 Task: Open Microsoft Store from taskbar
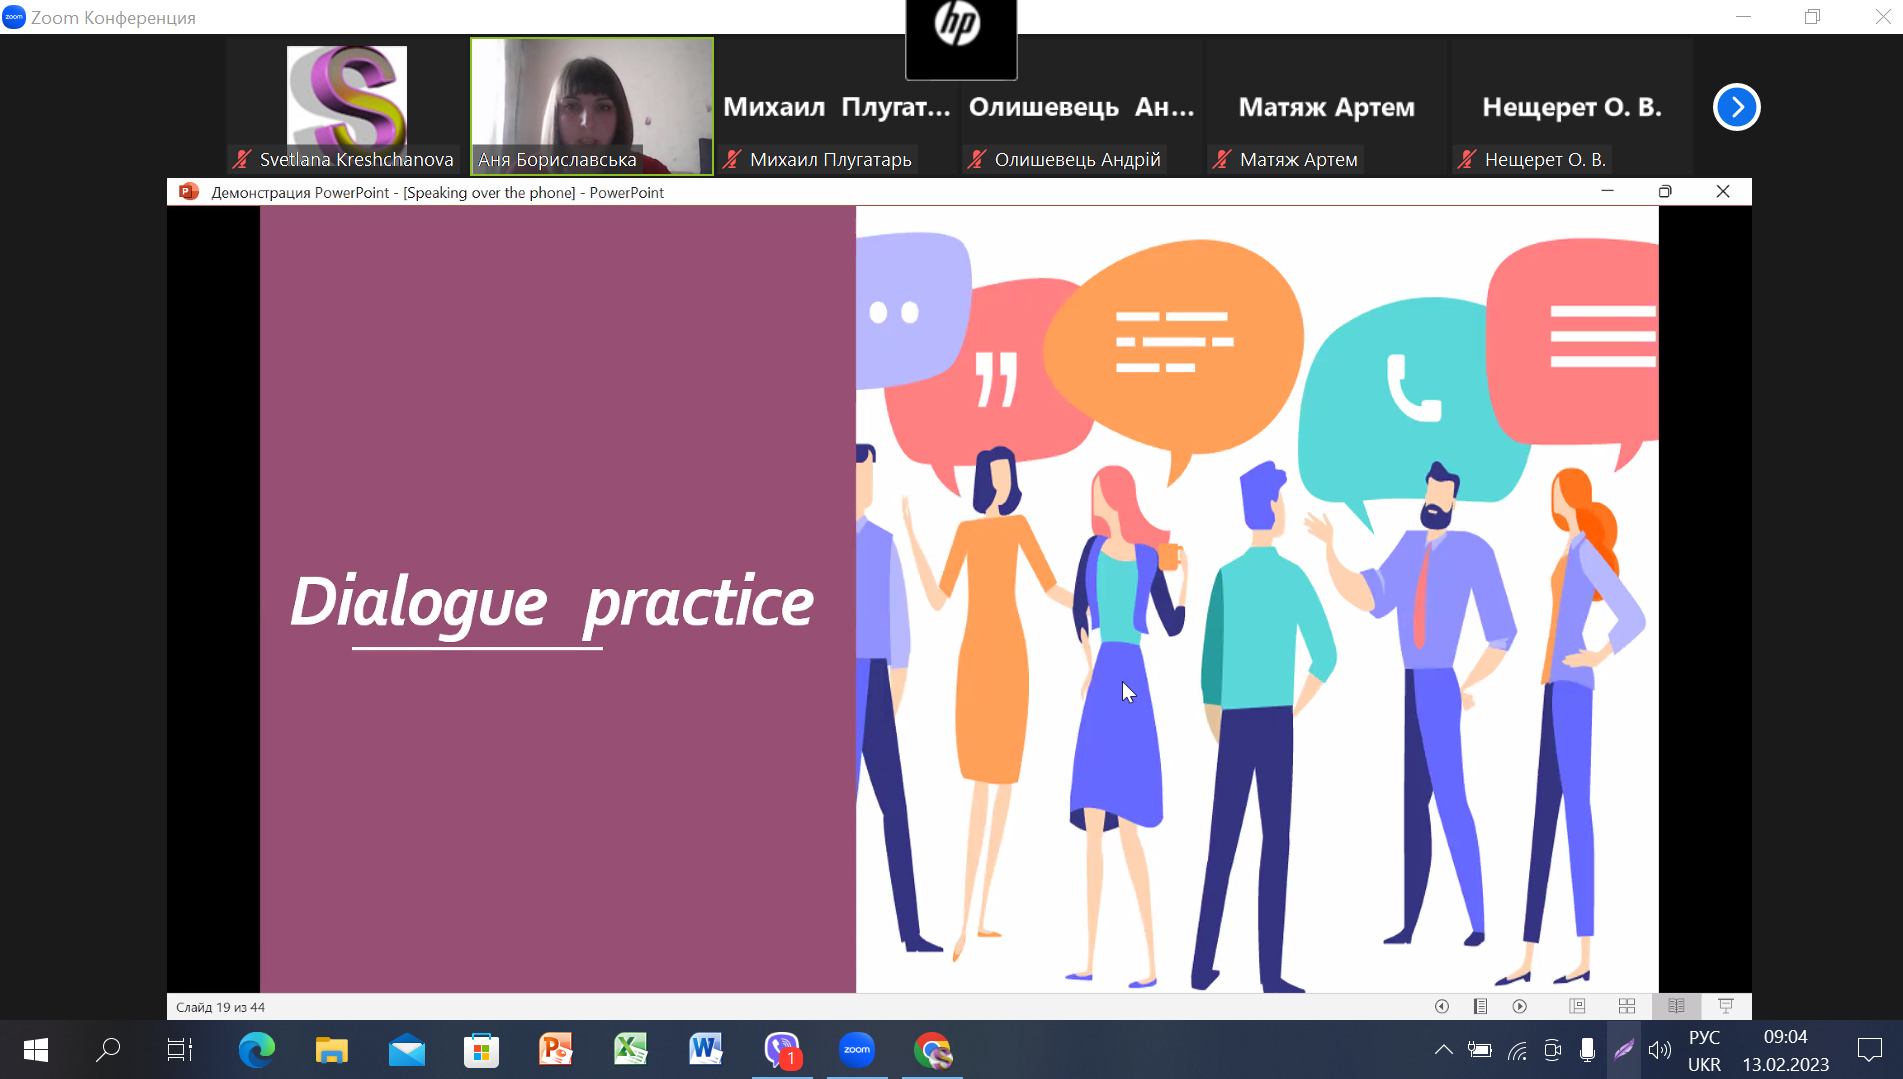tap(481, 1050)
